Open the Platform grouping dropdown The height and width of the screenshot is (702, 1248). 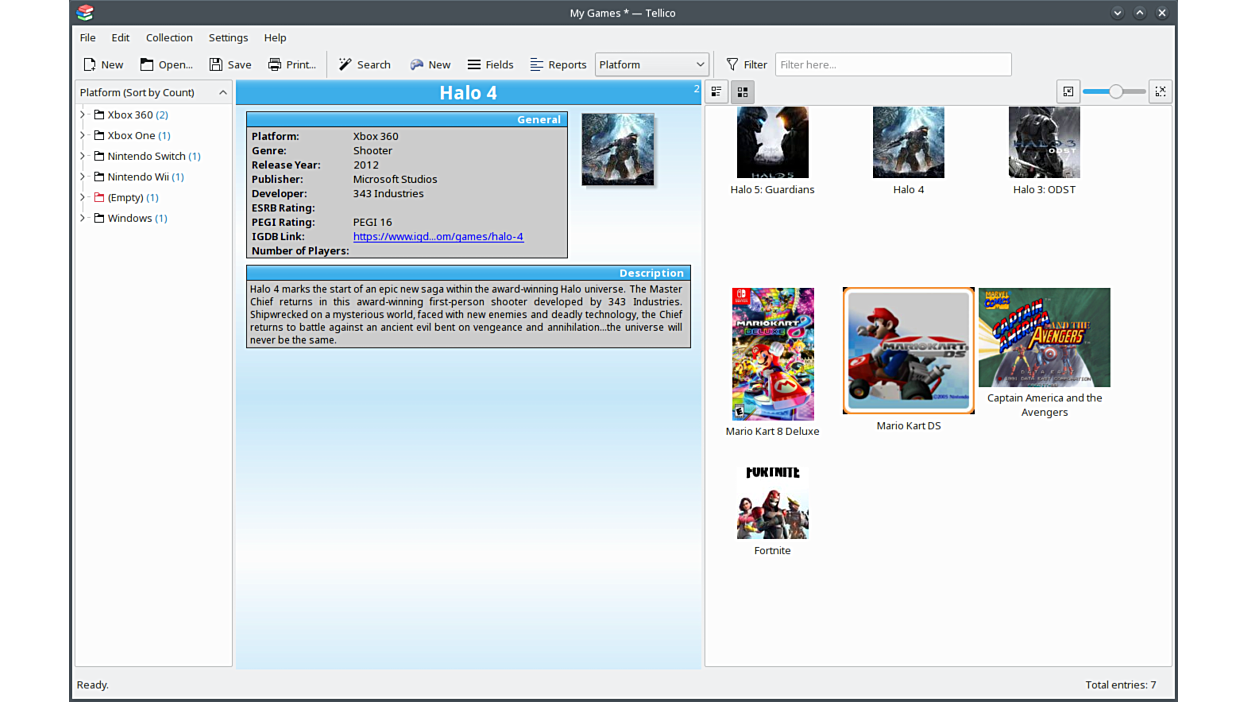pyautogui.click(x=651, y=65)
